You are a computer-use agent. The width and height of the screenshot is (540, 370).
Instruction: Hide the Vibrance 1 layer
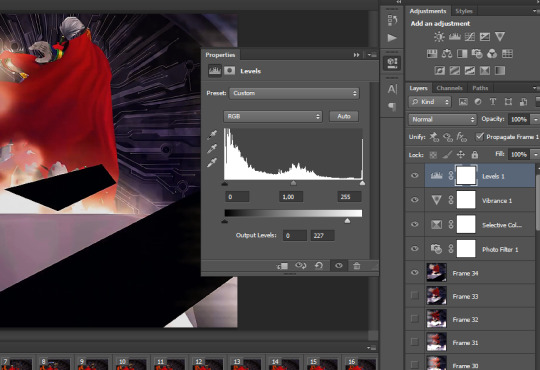tap(415, 200)
